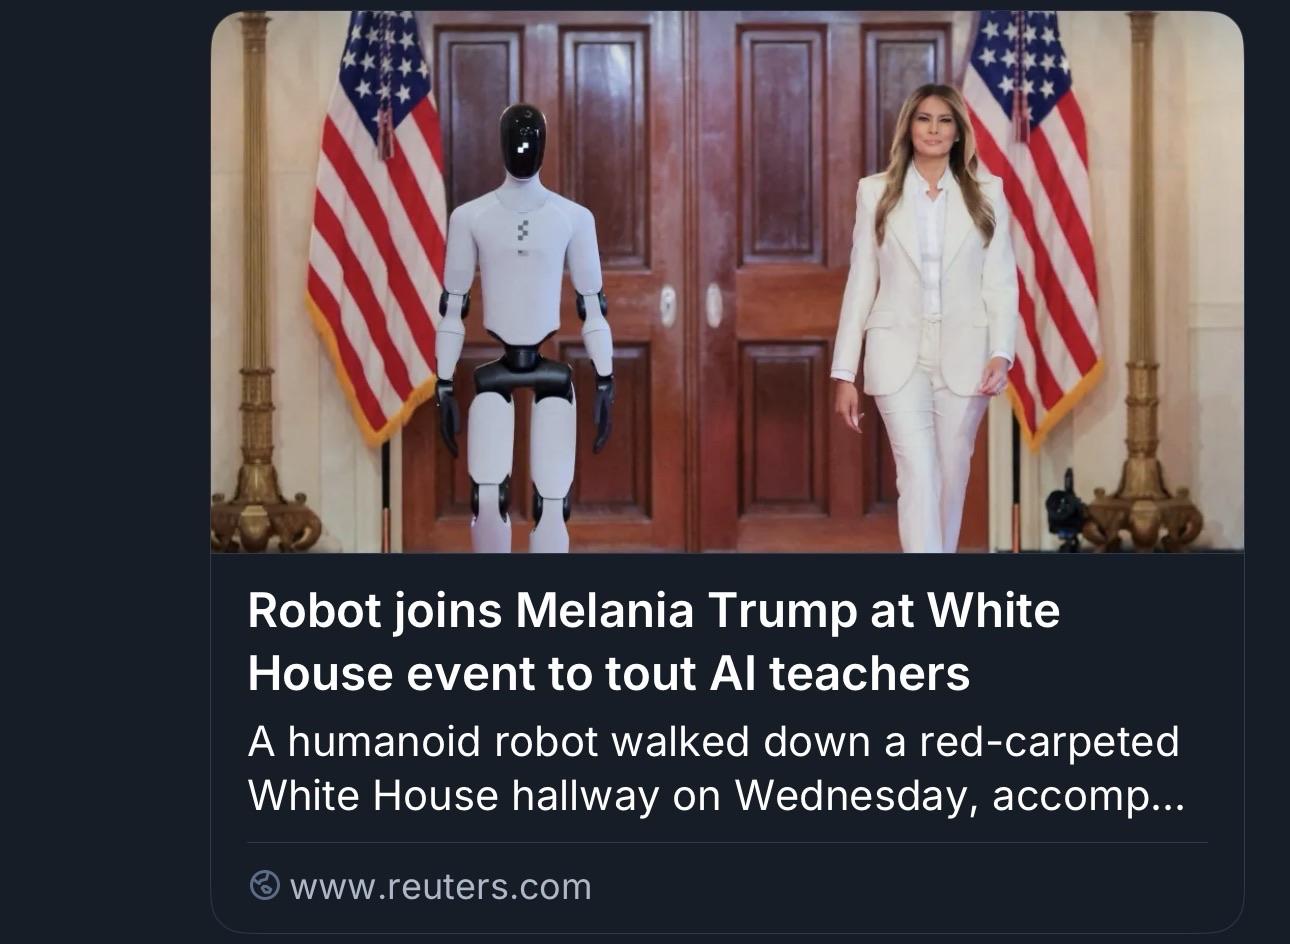The height and width of the screenshot is (944, 1290).
Task: Click the left door's silver knob
Action: [x=668, y=304]
